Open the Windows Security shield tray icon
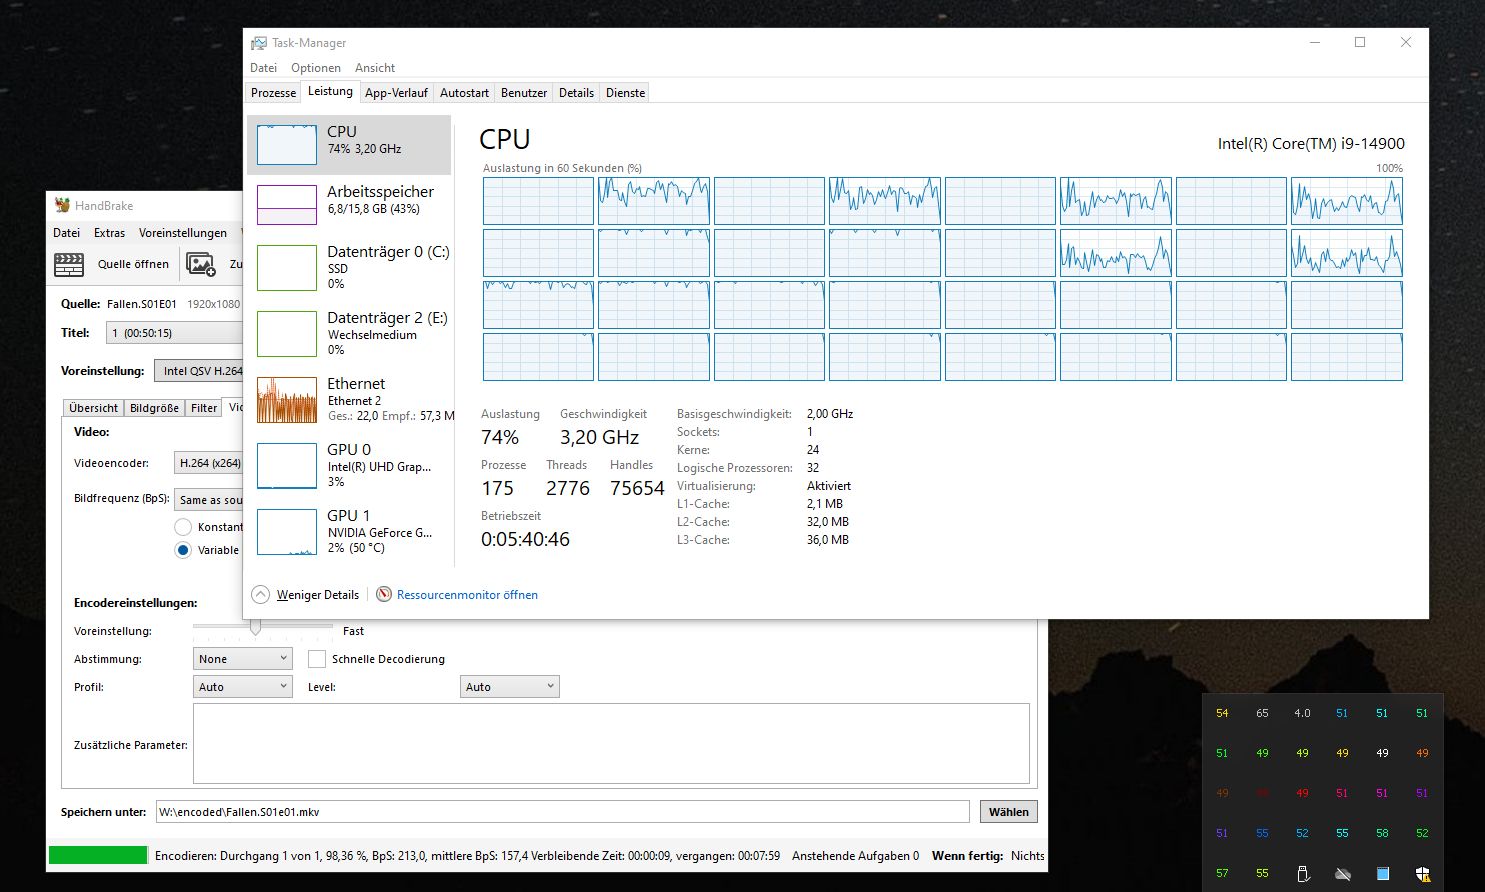Screen dimensions: 1485x892 [1422, 873]
